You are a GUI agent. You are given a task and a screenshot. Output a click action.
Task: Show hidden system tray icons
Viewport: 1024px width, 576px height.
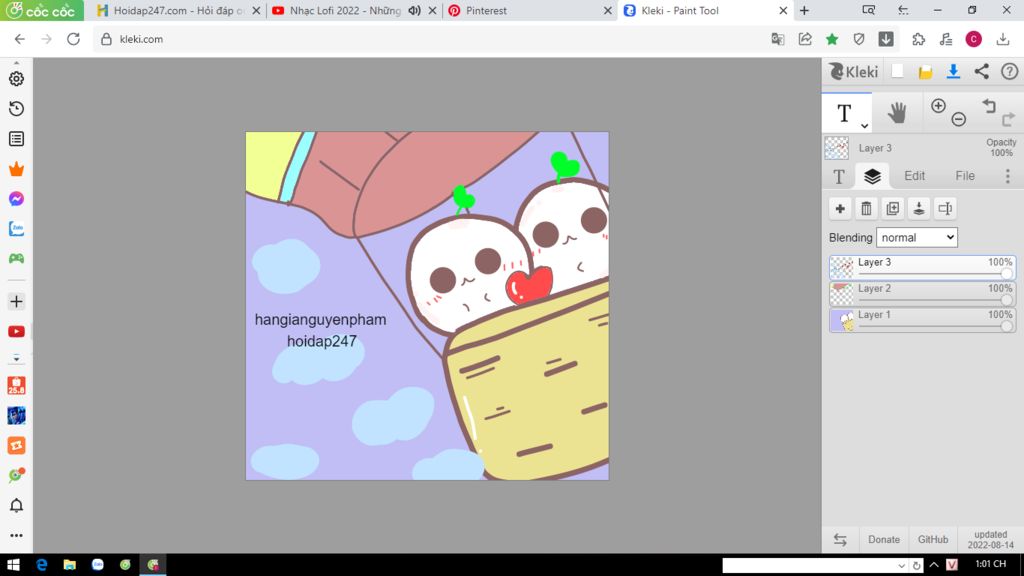point(934,565)
